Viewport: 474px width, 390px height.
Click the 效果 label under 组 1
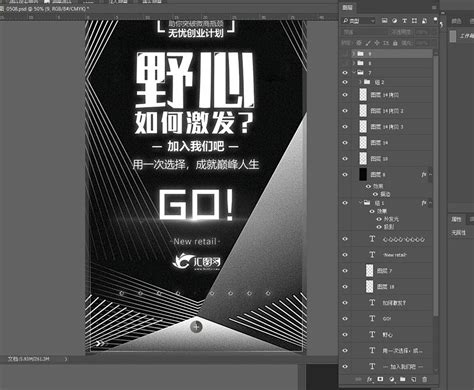point(382,211)
